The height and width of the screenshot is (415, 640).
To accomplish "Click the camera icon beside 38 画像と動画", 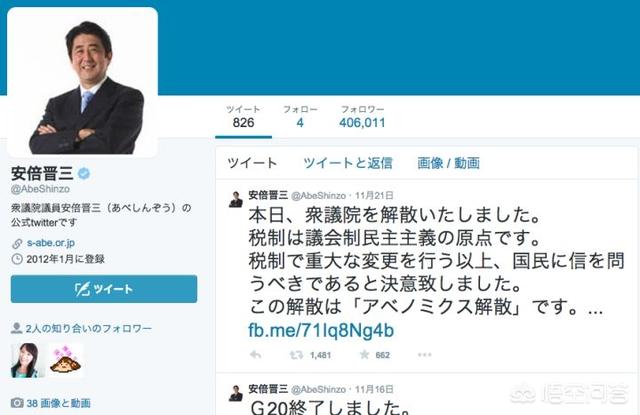I will (x=17, y=403).
